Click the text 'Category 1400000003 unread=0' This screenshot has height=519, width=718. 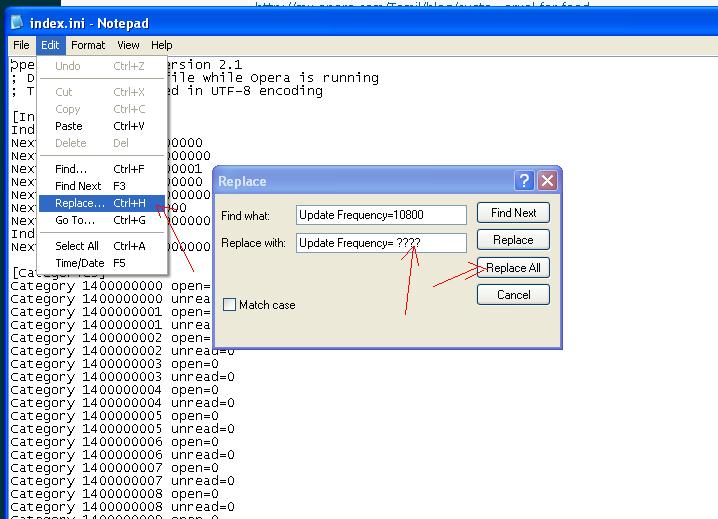(x=122, y=377)
